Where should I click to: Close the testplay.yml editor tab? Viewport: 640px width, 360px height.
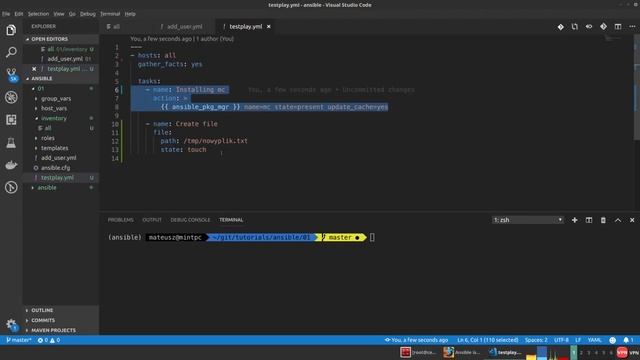(269, 27)
